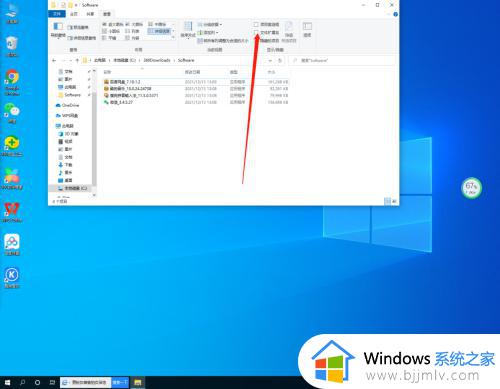Viewport: 500px width, 389px height.
Task: Click the floating 67% accelerator ball
Action: tap(471, 188)
